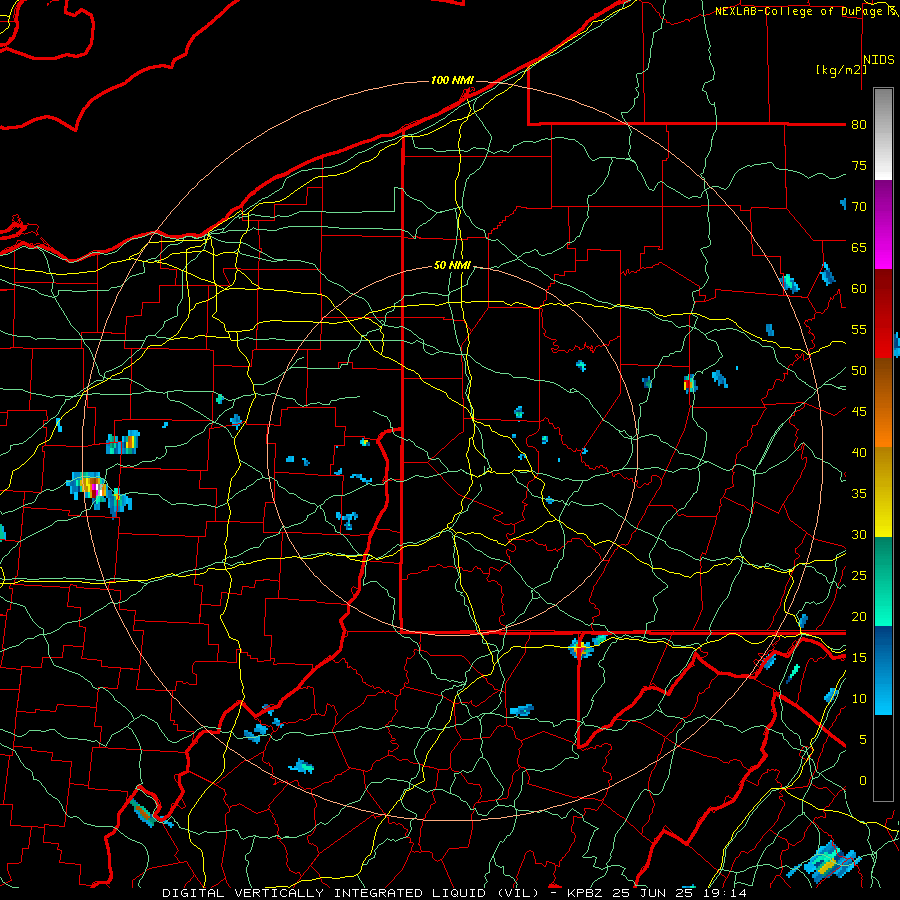Viewport: 900px width, 900px height.
Task: Click the yellow band of the VIL scale
Action: point(883,492)
